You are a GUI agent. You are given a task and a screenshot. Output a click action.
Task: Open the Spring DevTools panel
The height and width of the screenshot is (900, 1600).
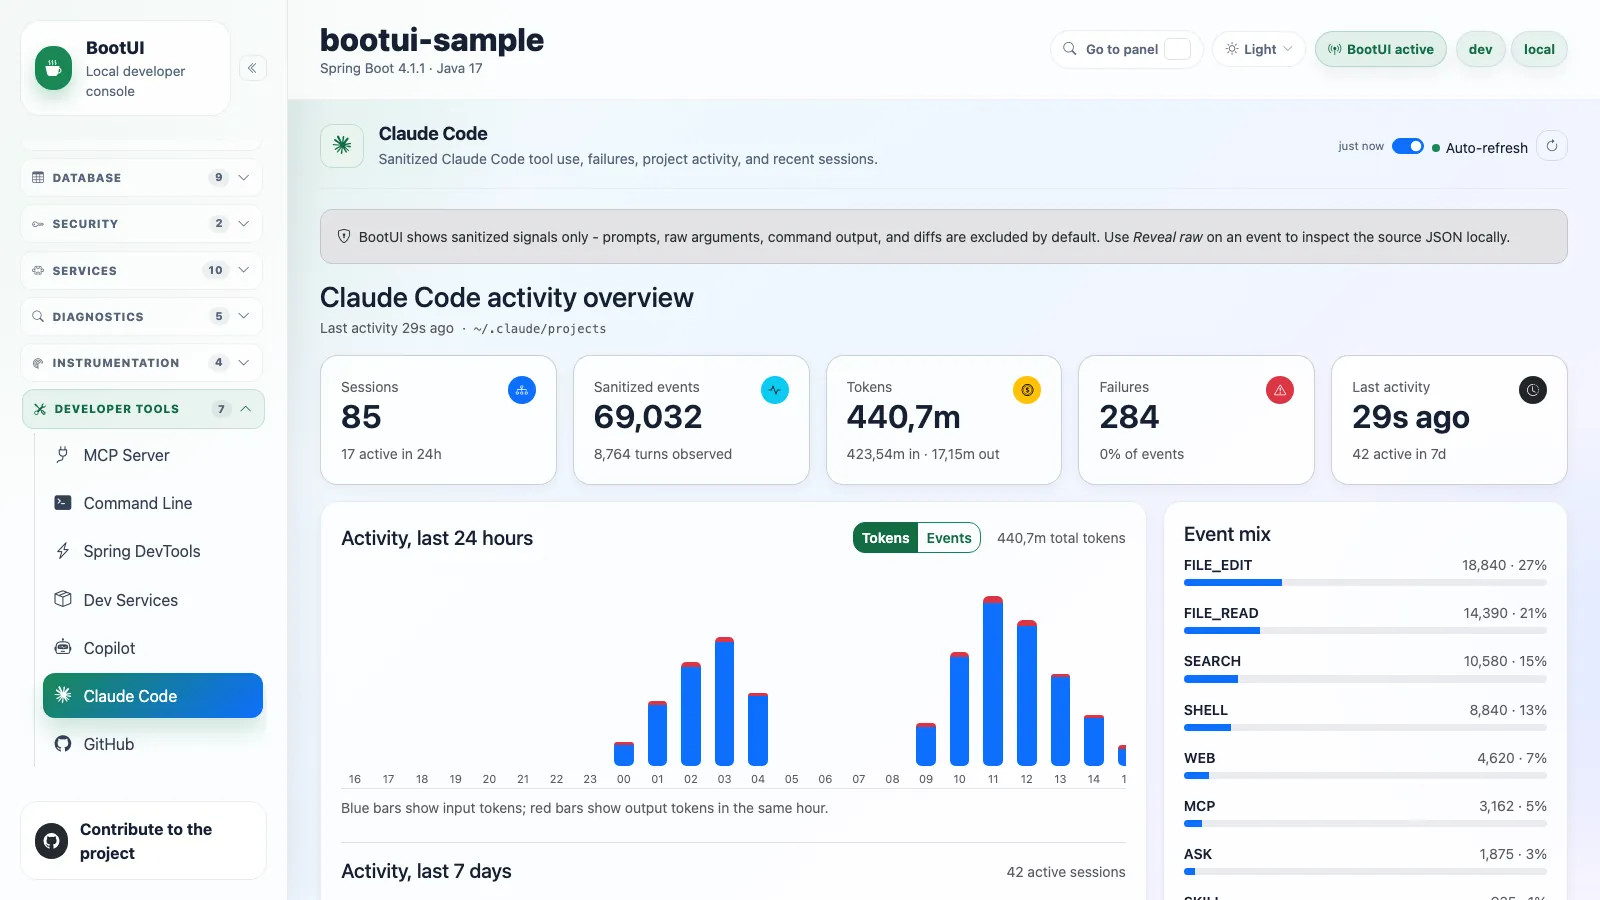point(153,551)
